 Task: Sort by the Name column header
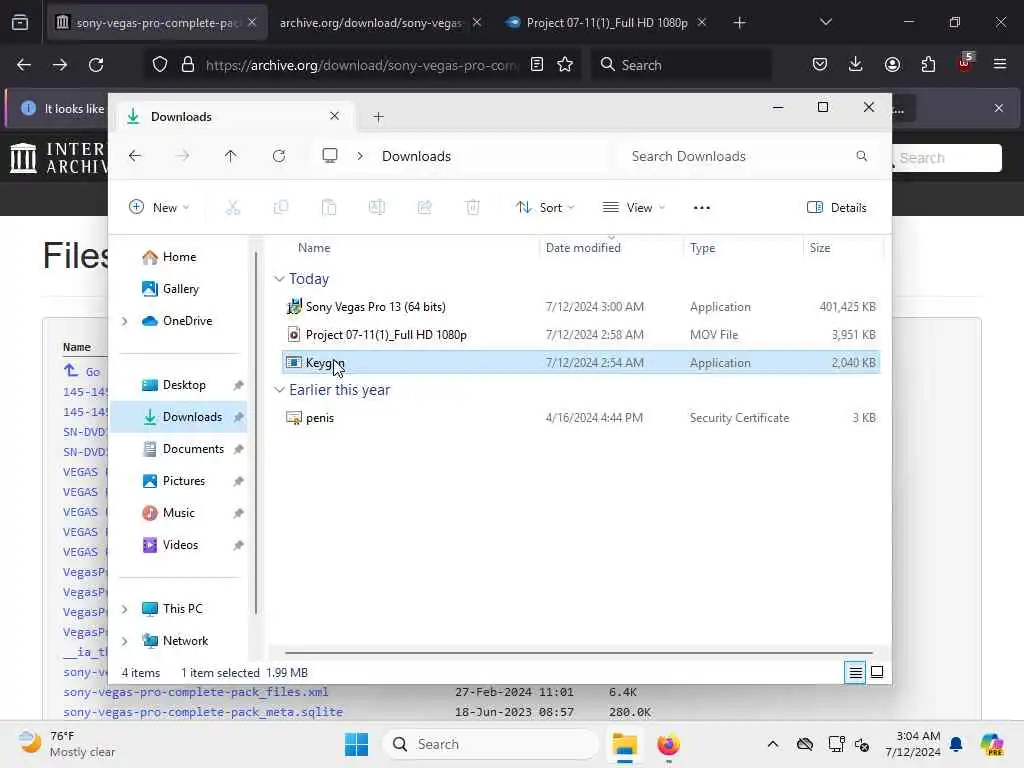[x=314, y=248]
